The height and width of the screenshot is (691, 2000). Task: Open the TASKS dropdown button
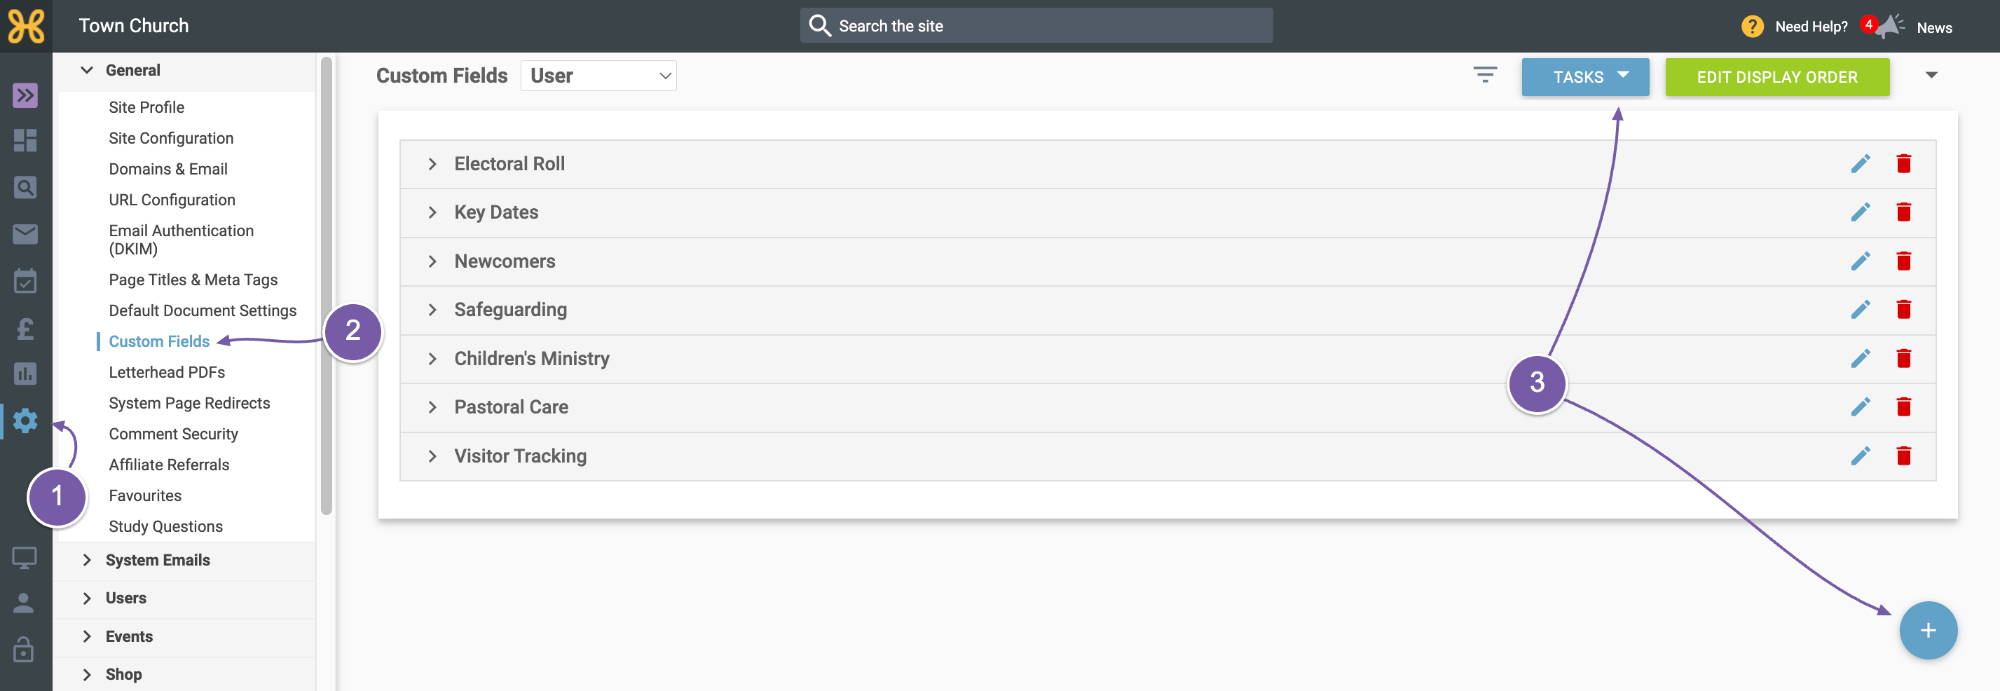coord(1585,77)
